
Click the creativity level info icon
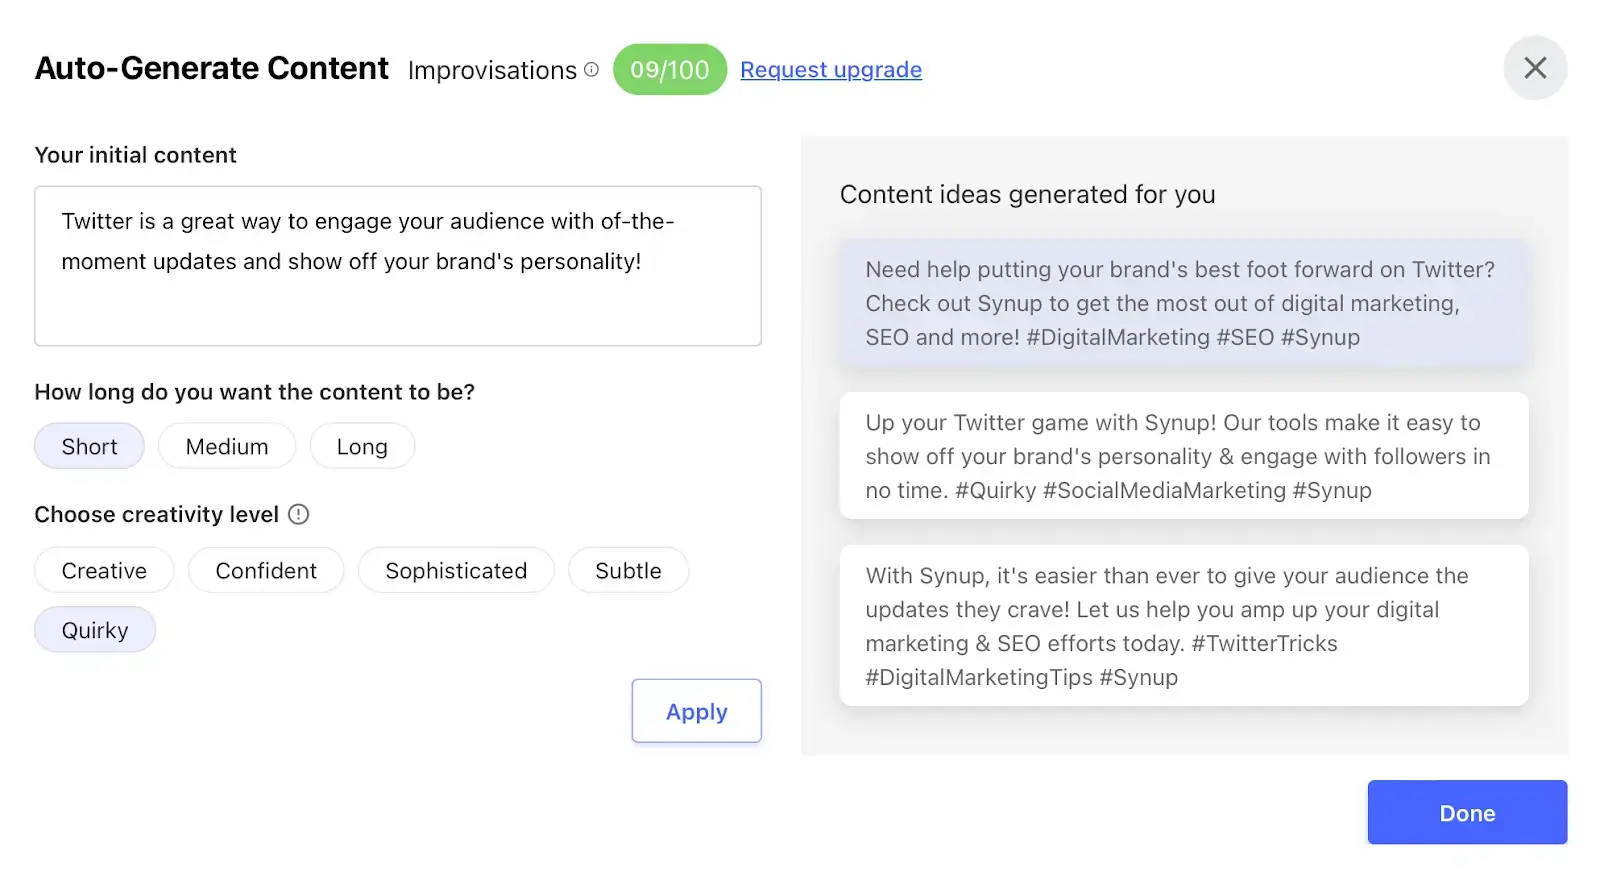pos(298,514)
